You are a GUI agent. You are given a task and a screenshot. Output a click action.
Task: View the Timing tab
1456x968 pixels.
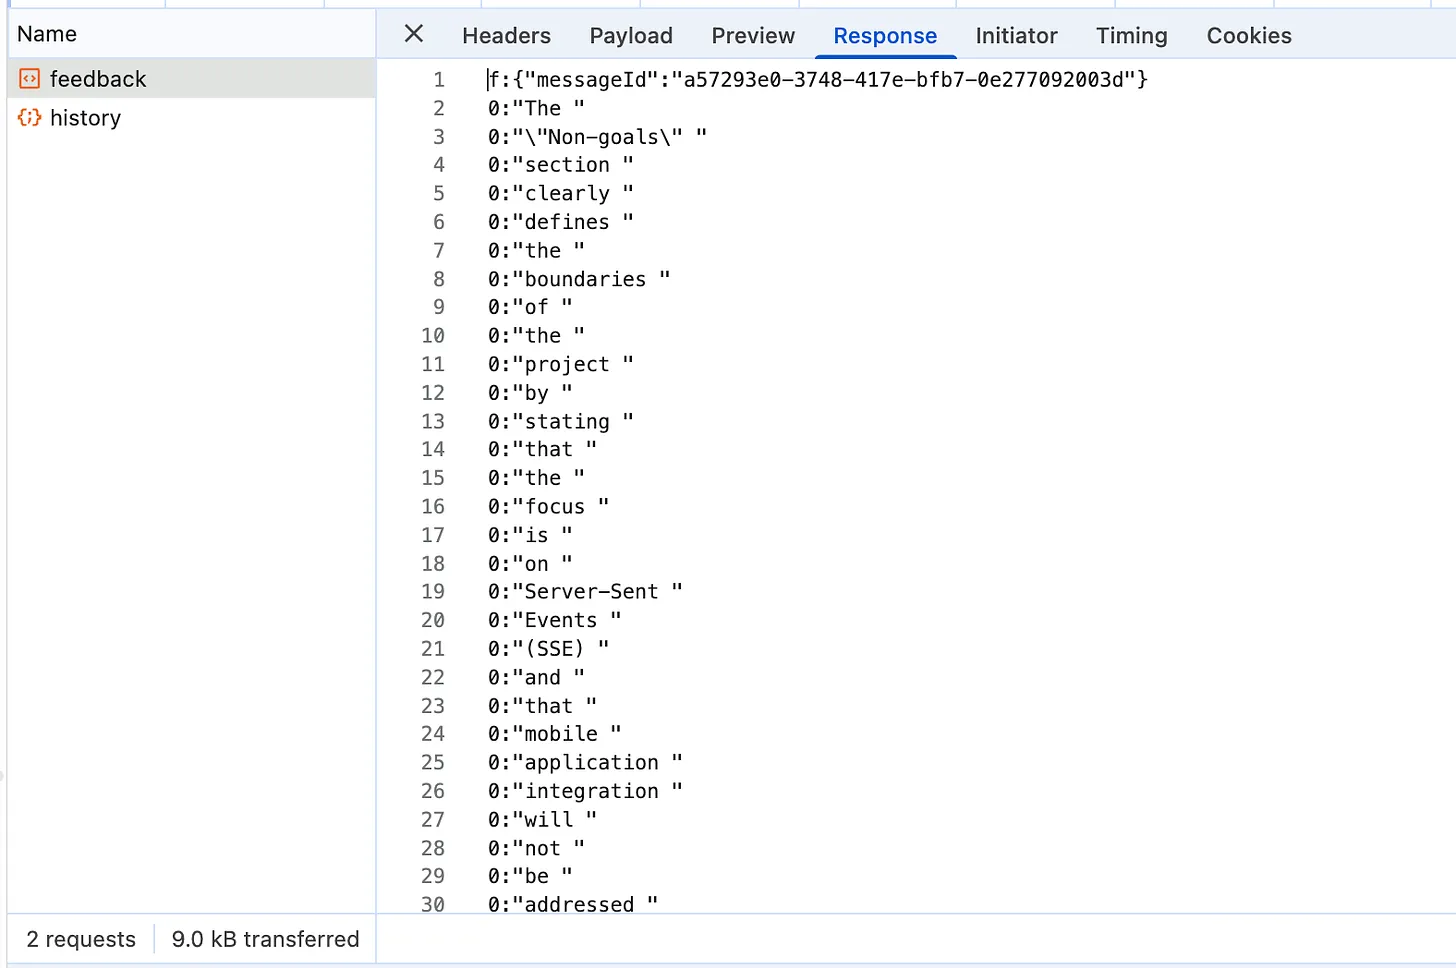point(1131,36)
